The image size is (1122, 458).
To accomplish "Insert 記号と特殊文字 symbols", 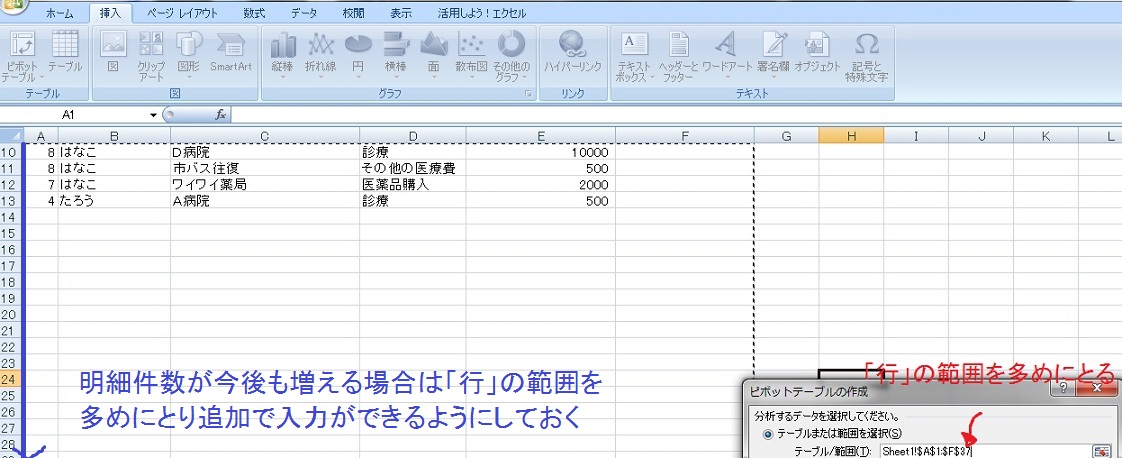I will (867, 57).
